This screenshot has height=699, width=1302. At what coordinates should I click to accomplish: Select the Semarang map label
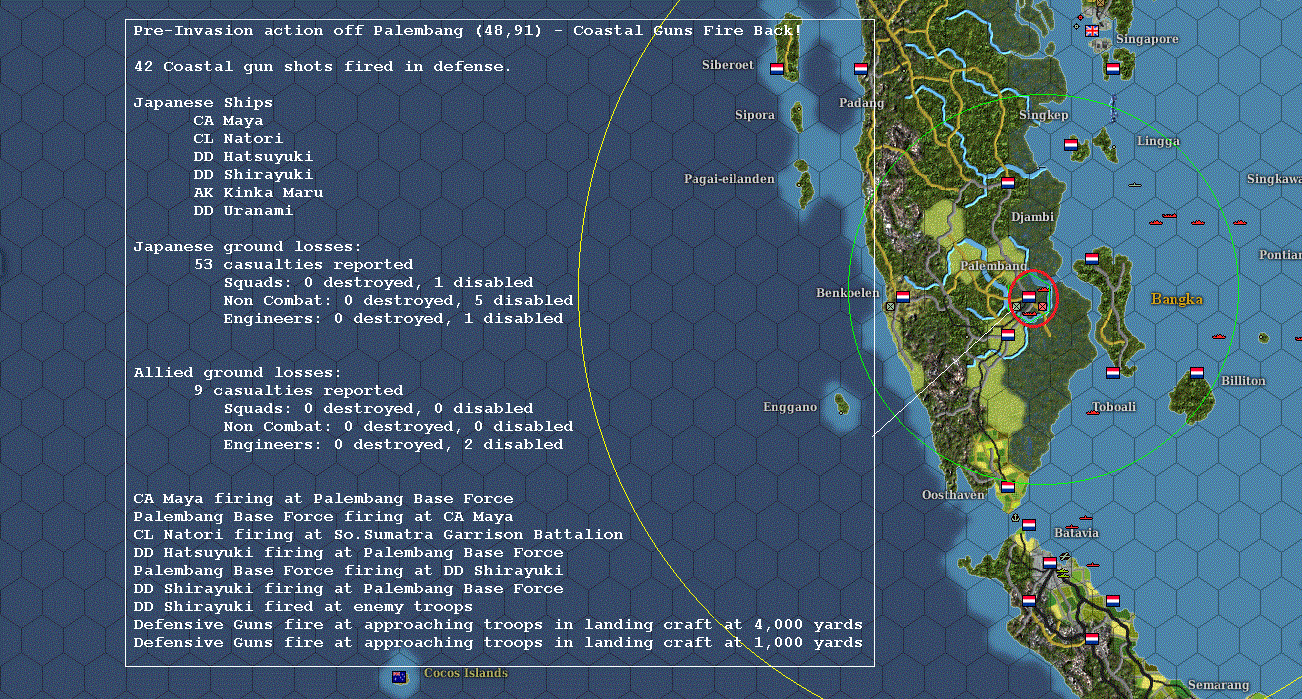pyautogui.click(x=1218, y=685)
